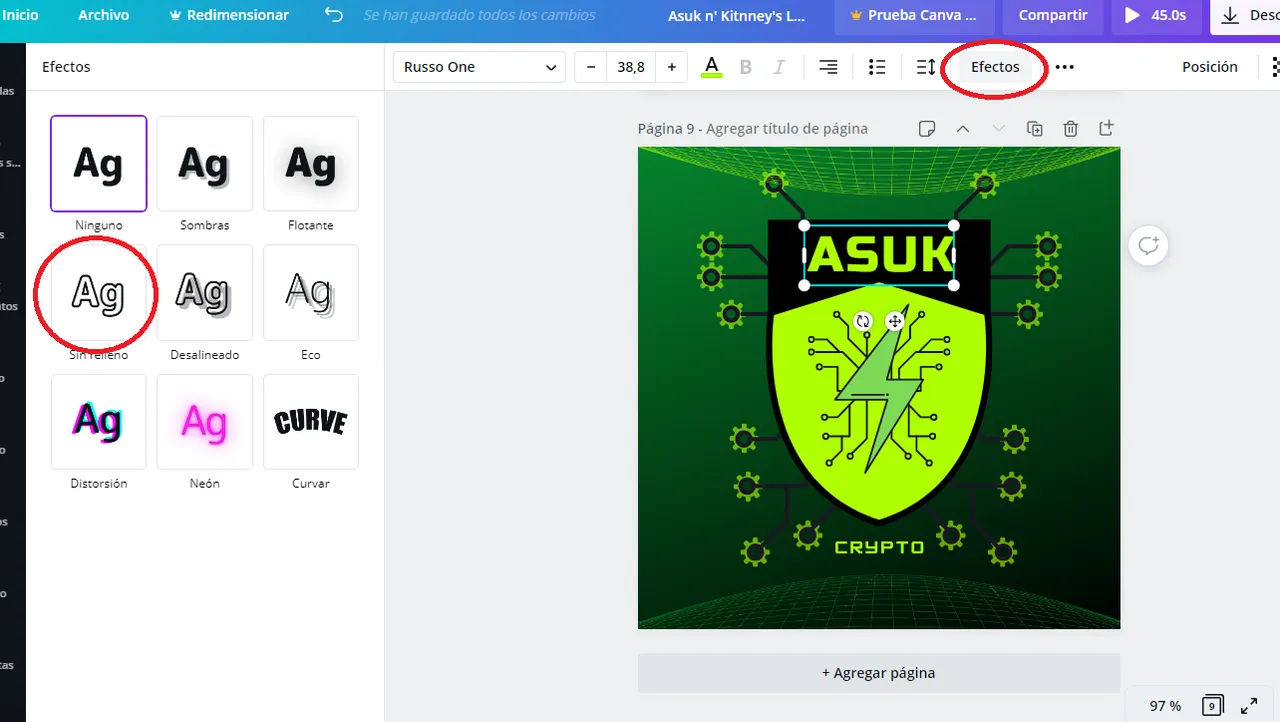The width and height of the screenshot is (1280, 722).
Task: Select Ninguno text effect
Action: tap(98, 163)
